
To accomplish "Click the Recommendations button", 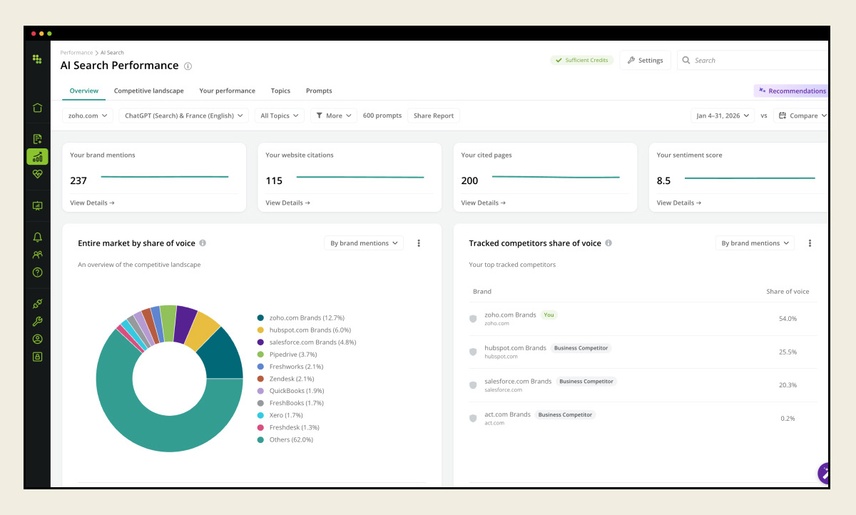I will point(791,91).
